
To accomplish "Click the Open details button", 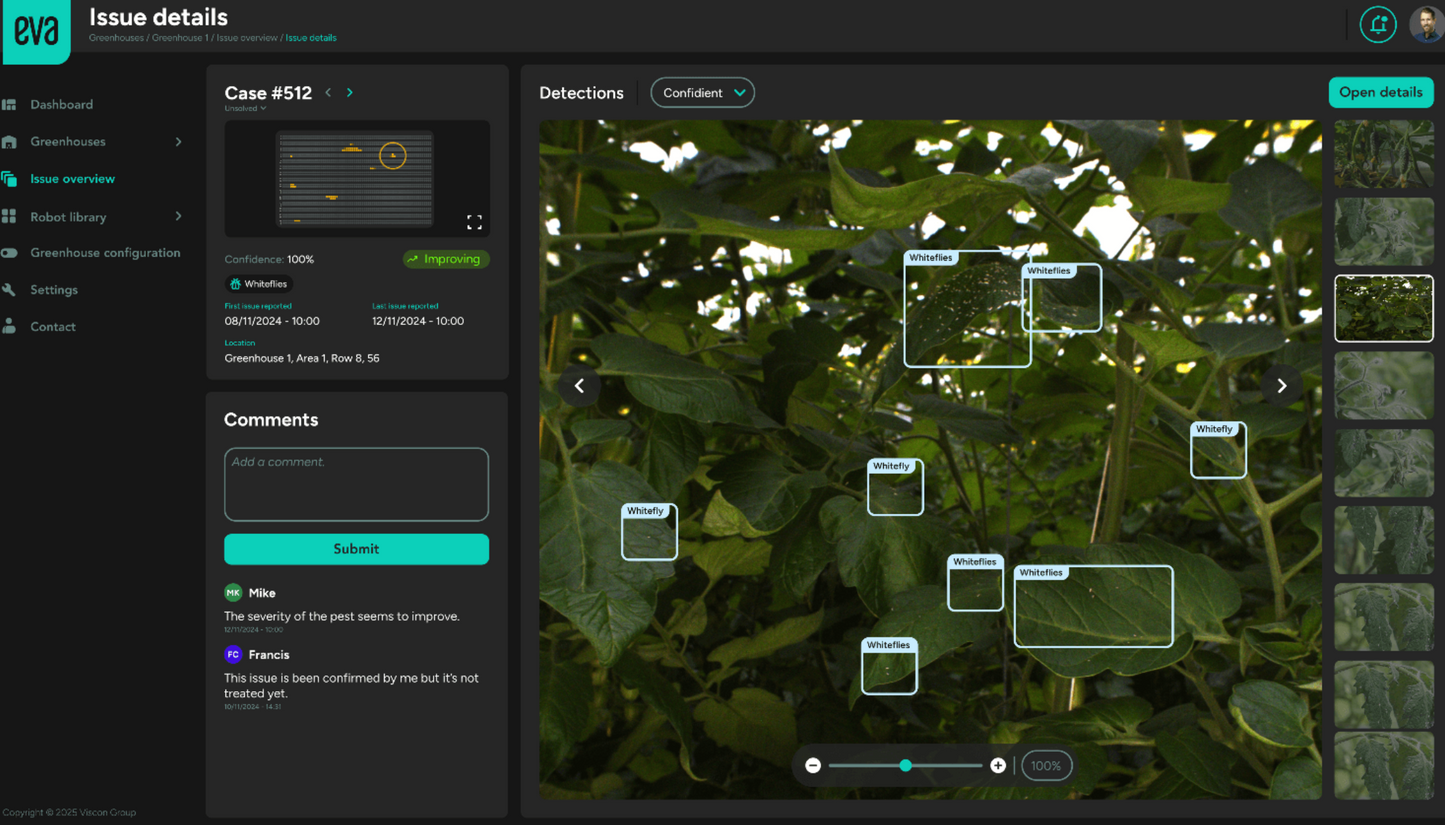I will 1381,92.
